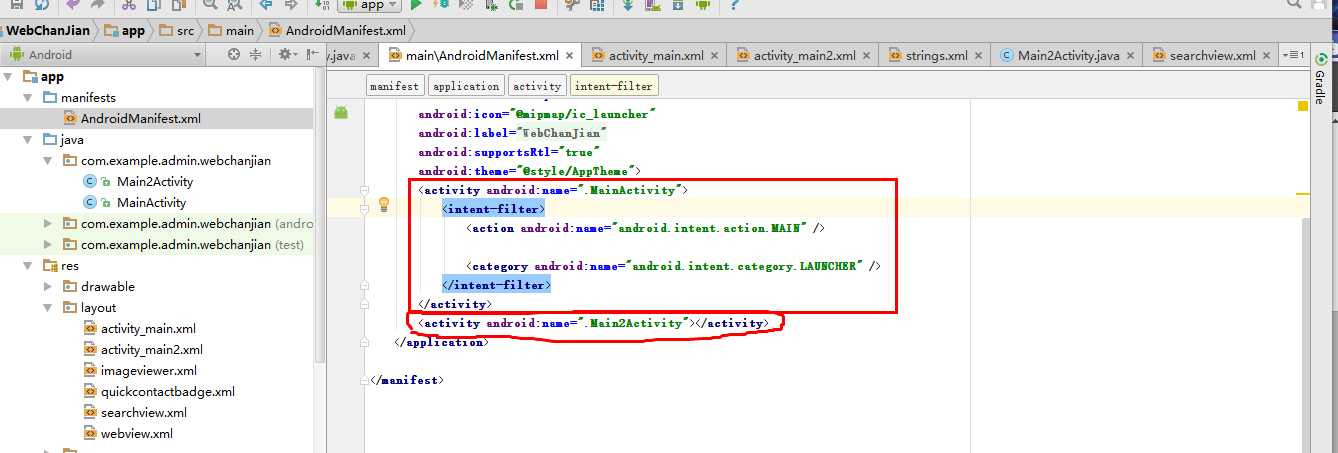The height and width of the screenshot is (453, 1338).
Task: Collapse the layout folder arrow
Action: click(49, 307)
